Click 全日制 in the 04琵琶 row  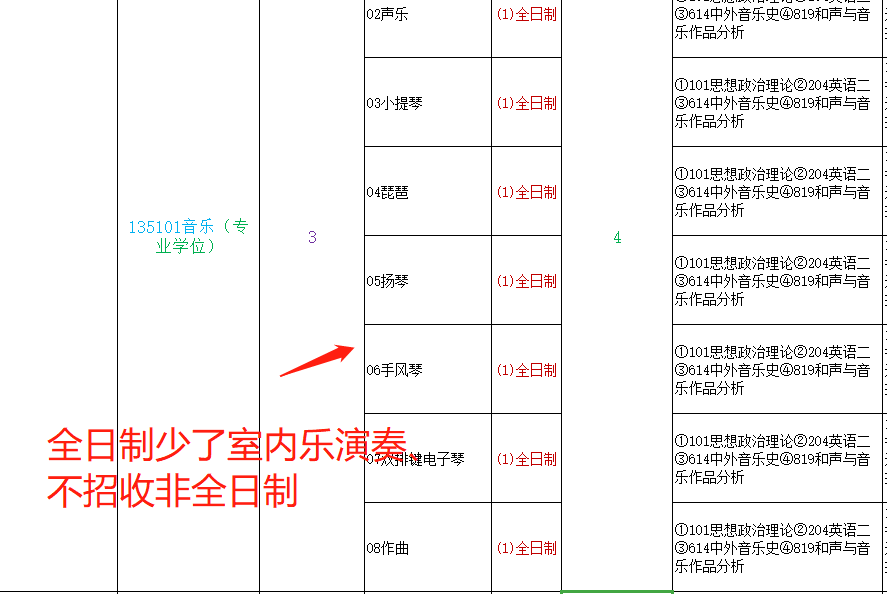526,192
